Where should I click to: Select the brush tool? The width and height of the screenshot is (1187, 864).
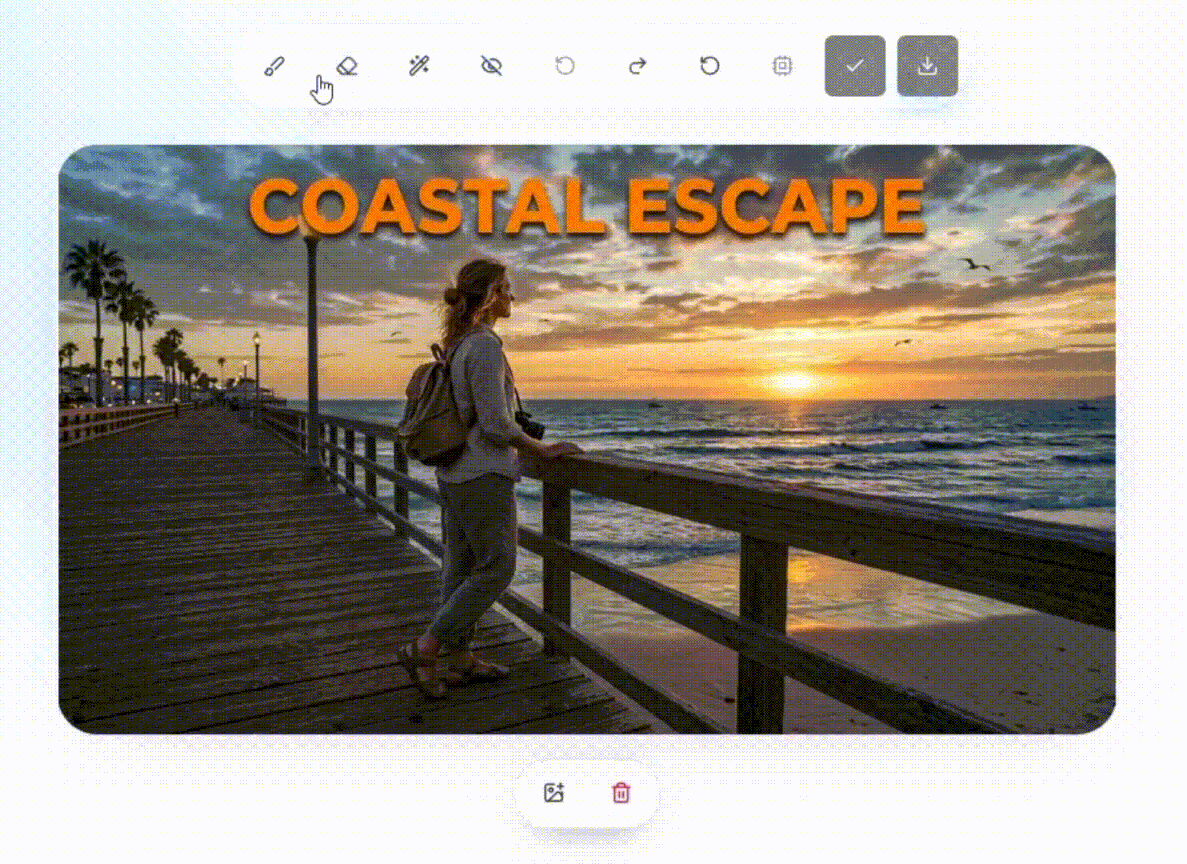(x=274, y=66)
